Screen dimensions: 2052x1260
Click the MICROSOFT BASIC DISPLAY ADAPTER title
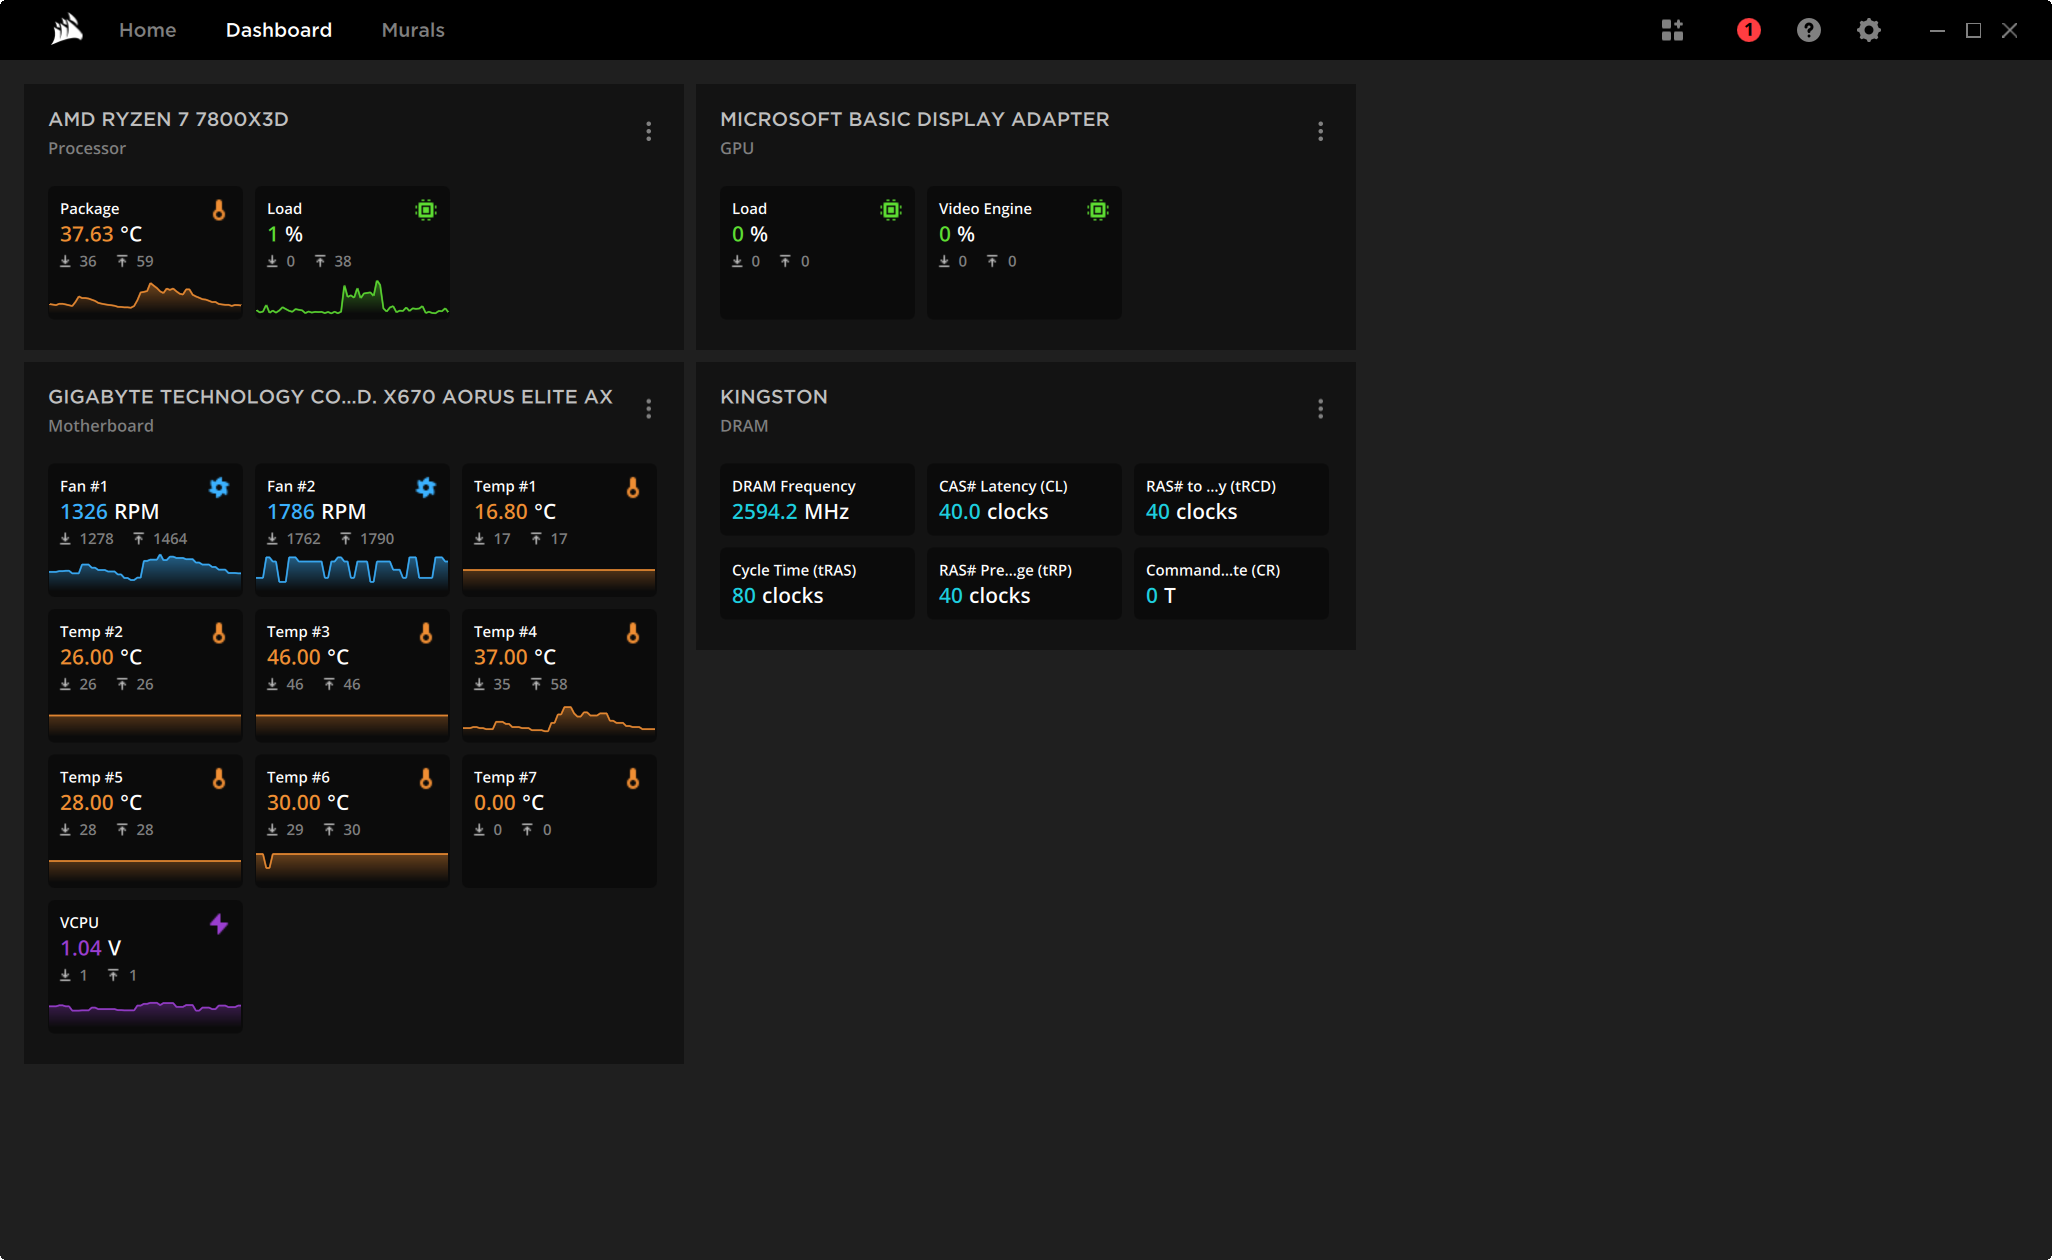click(915, 119)
